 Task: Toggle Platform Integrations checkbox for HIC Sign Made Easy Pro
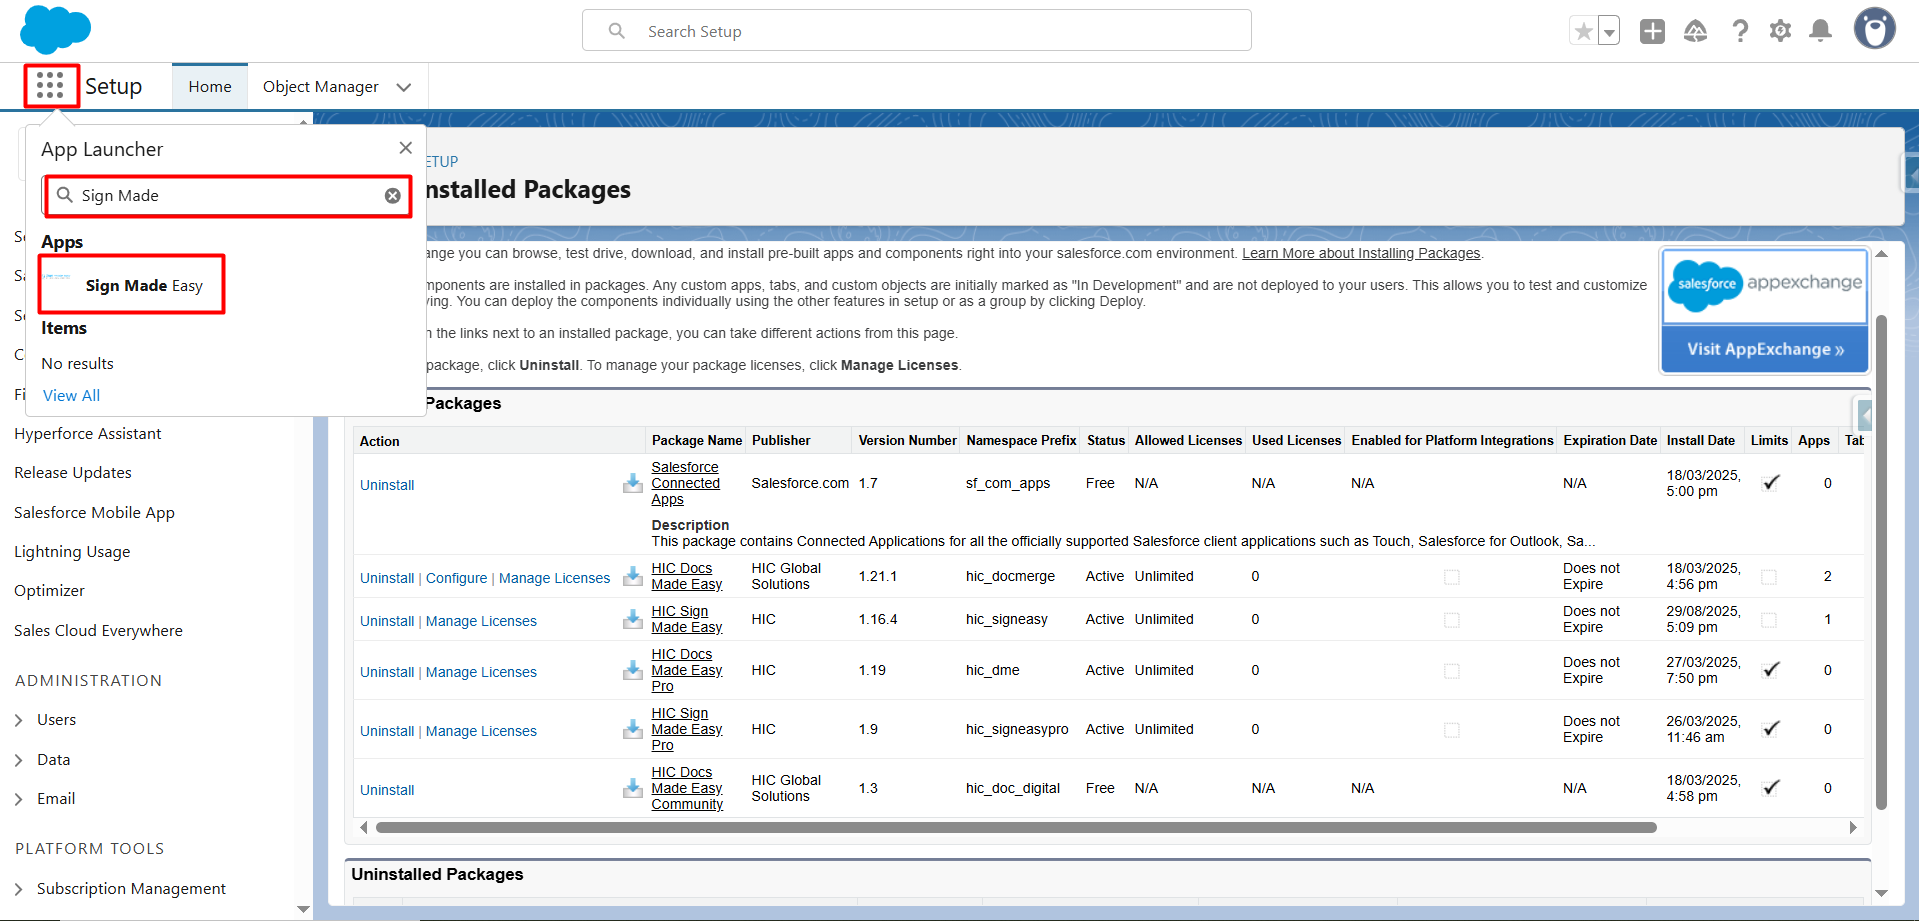[1451, 730]
